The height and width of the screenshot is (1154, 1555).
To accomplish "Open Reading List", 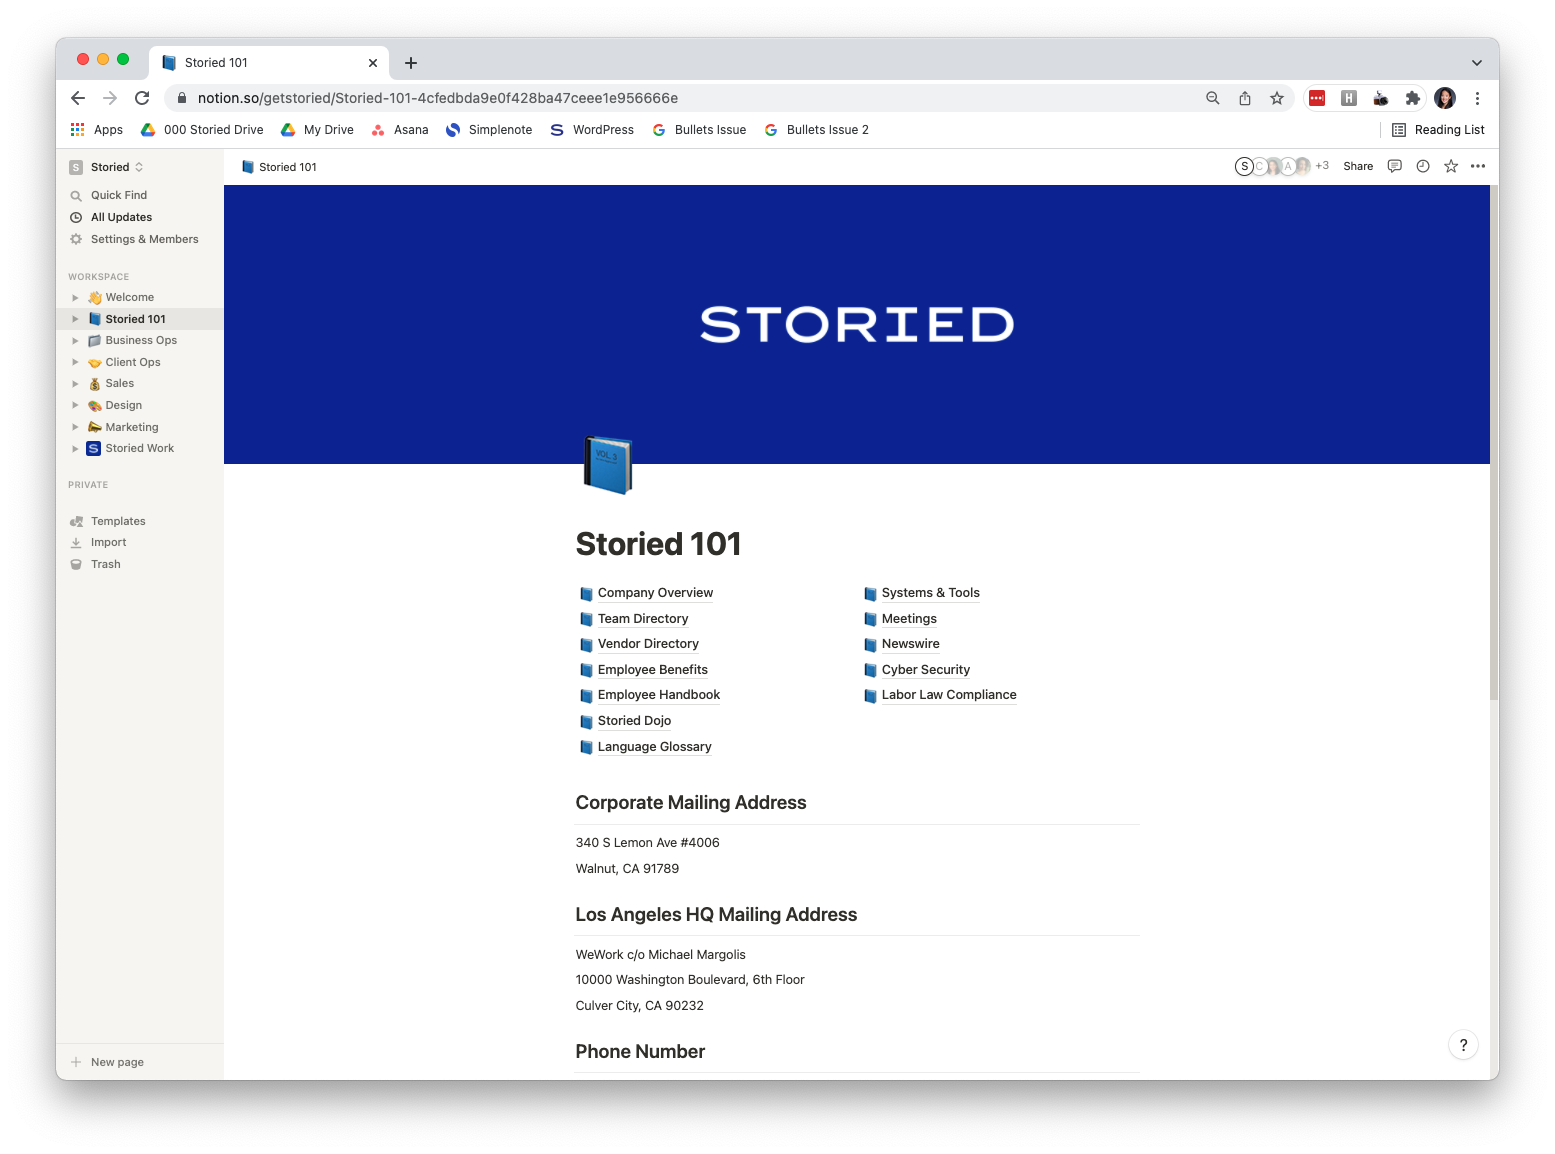I will [1438, 130].
